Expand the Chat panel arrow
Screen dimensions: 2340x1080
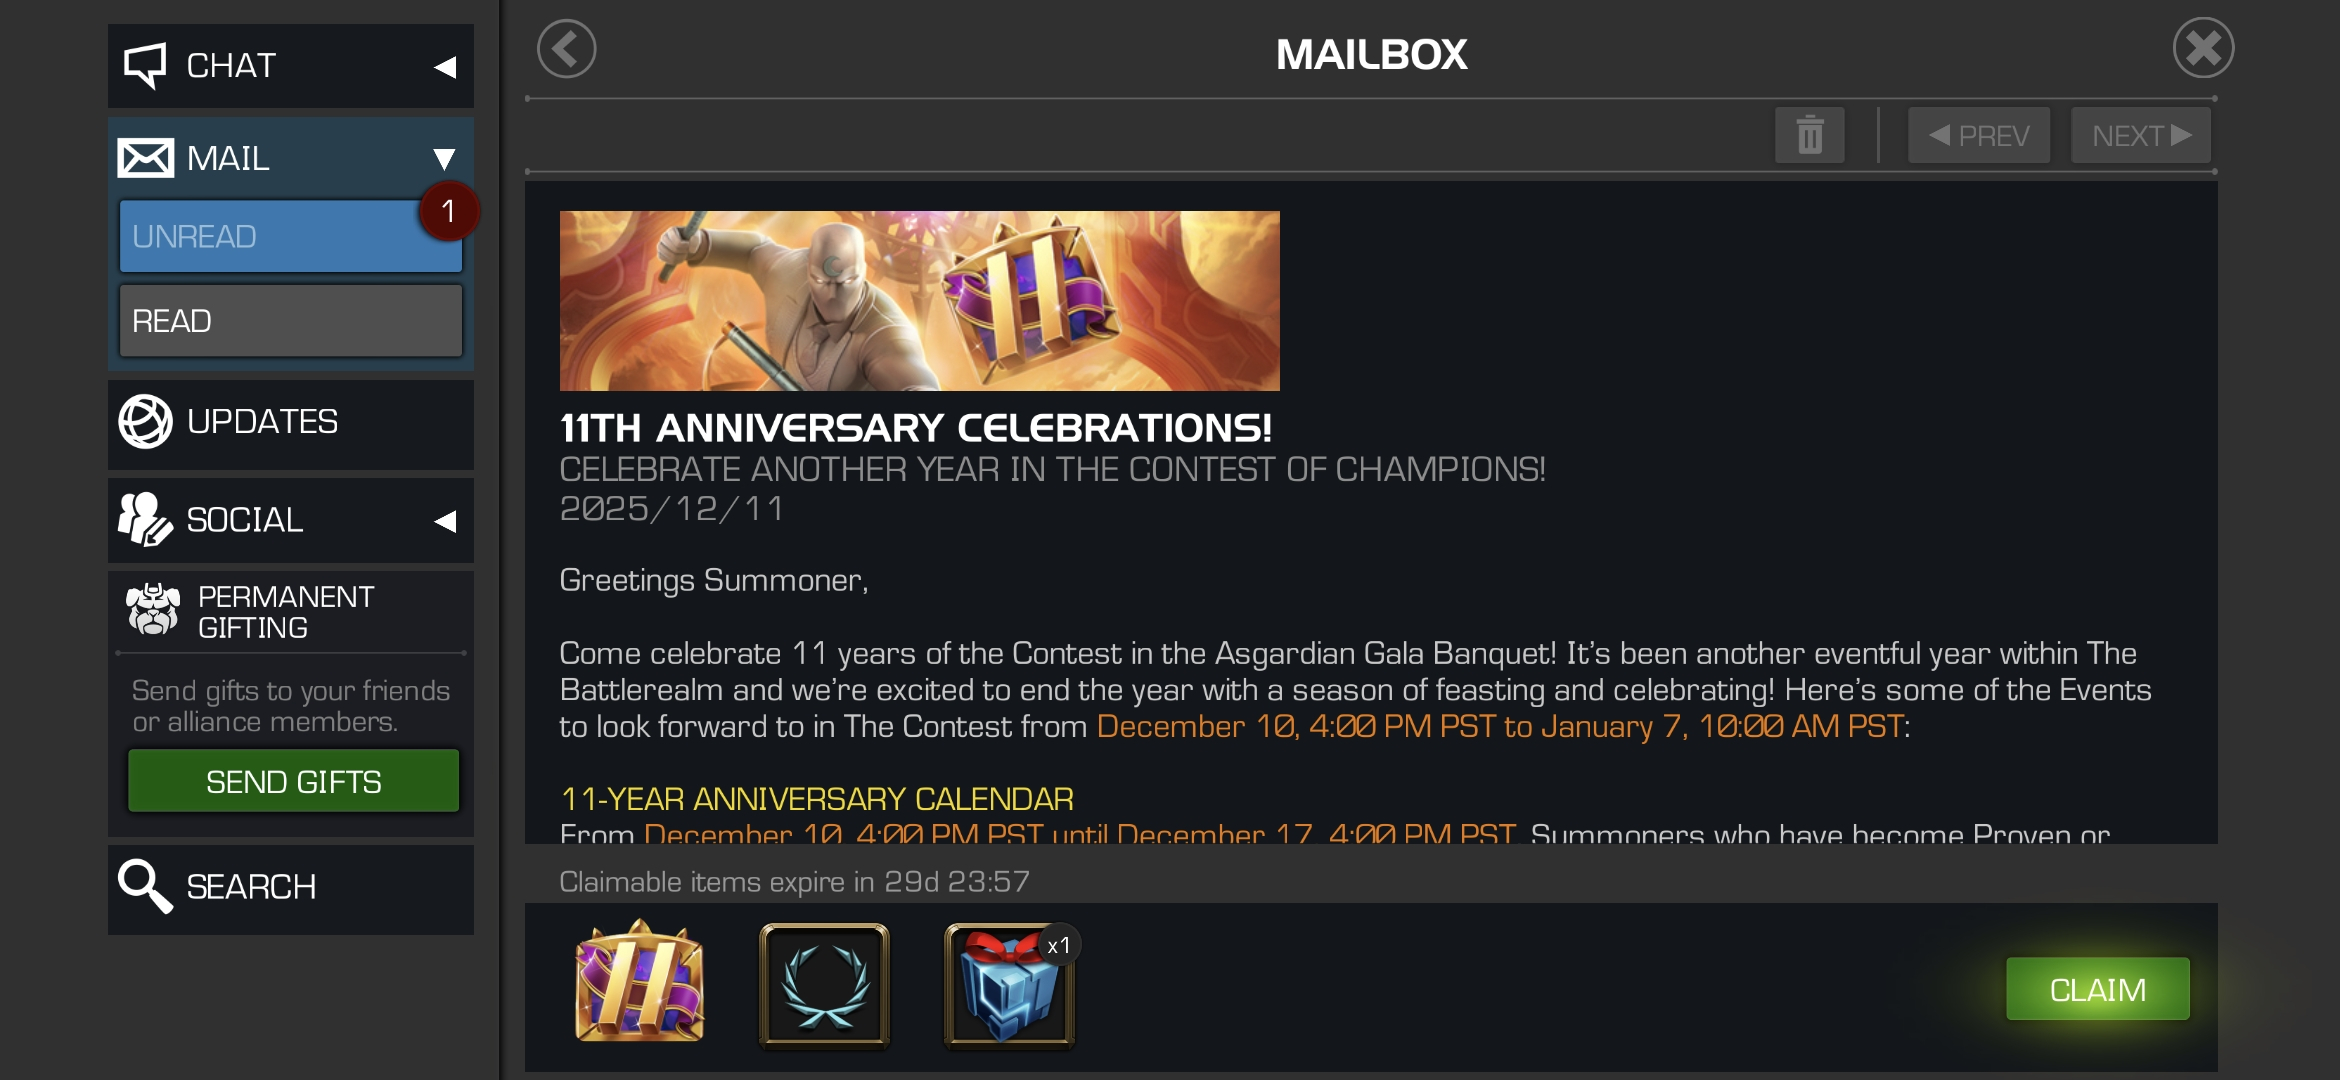tap(445, 67)
